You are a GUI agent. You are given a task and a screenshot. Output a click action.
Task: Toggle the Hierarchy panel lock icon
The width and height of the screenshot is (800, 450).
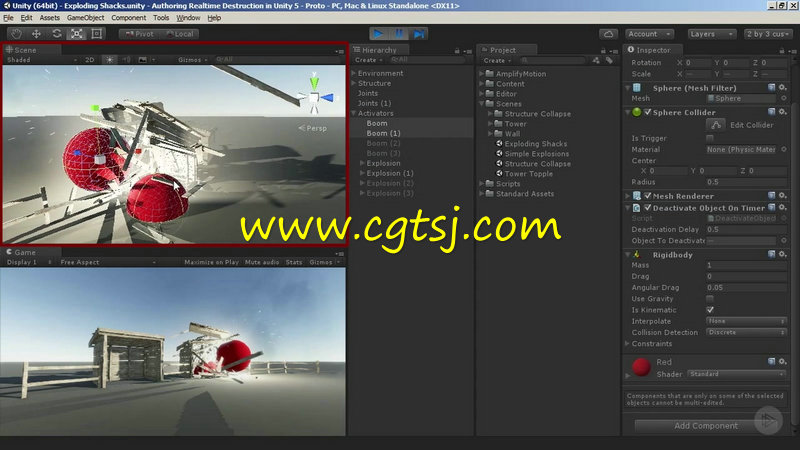tap(457, 51)
